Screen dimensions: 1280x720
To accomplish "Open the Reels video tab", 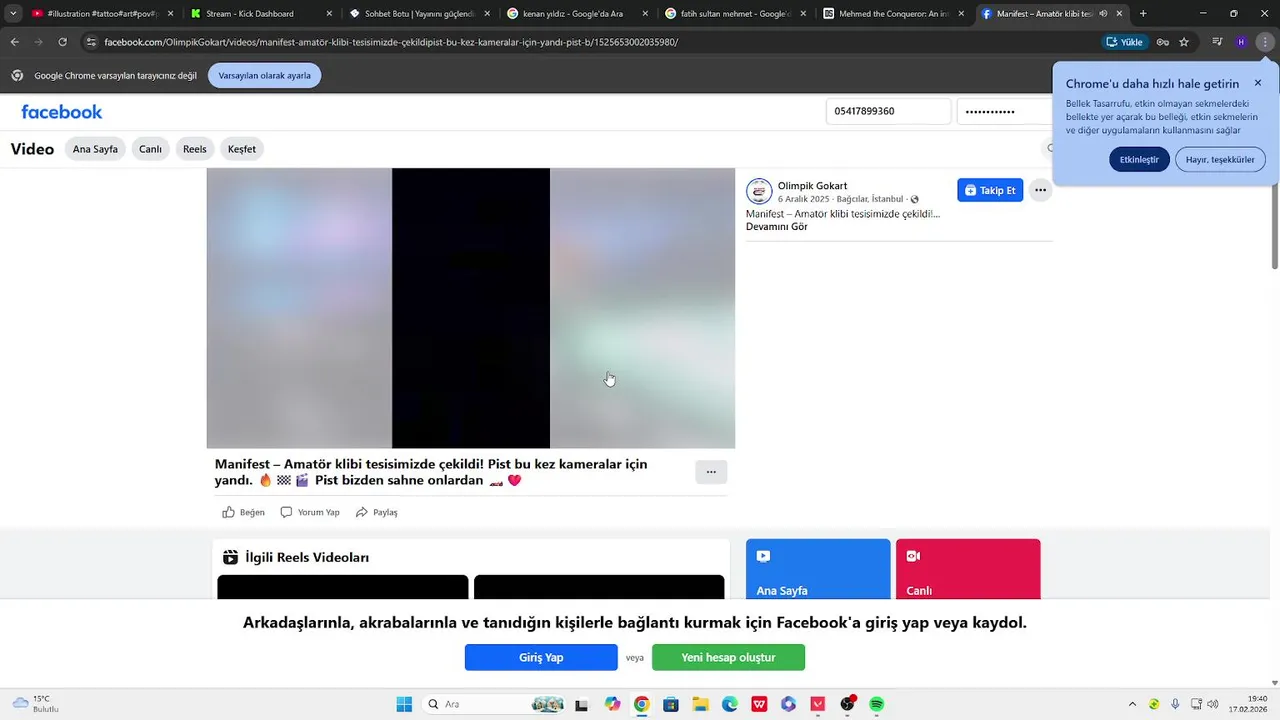I will point(195,149).
